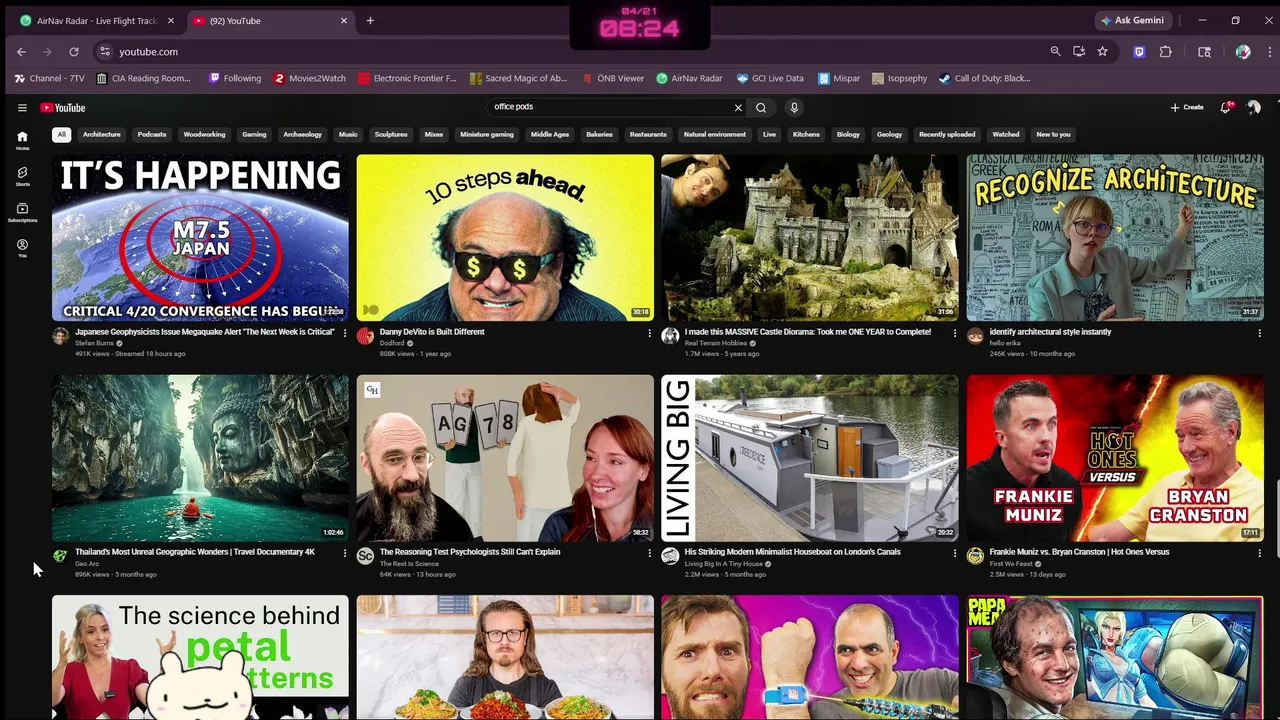This screenshot has width=1280, height=720.
Task: Open options for identify architectural style video
Action: [1259, 333]
